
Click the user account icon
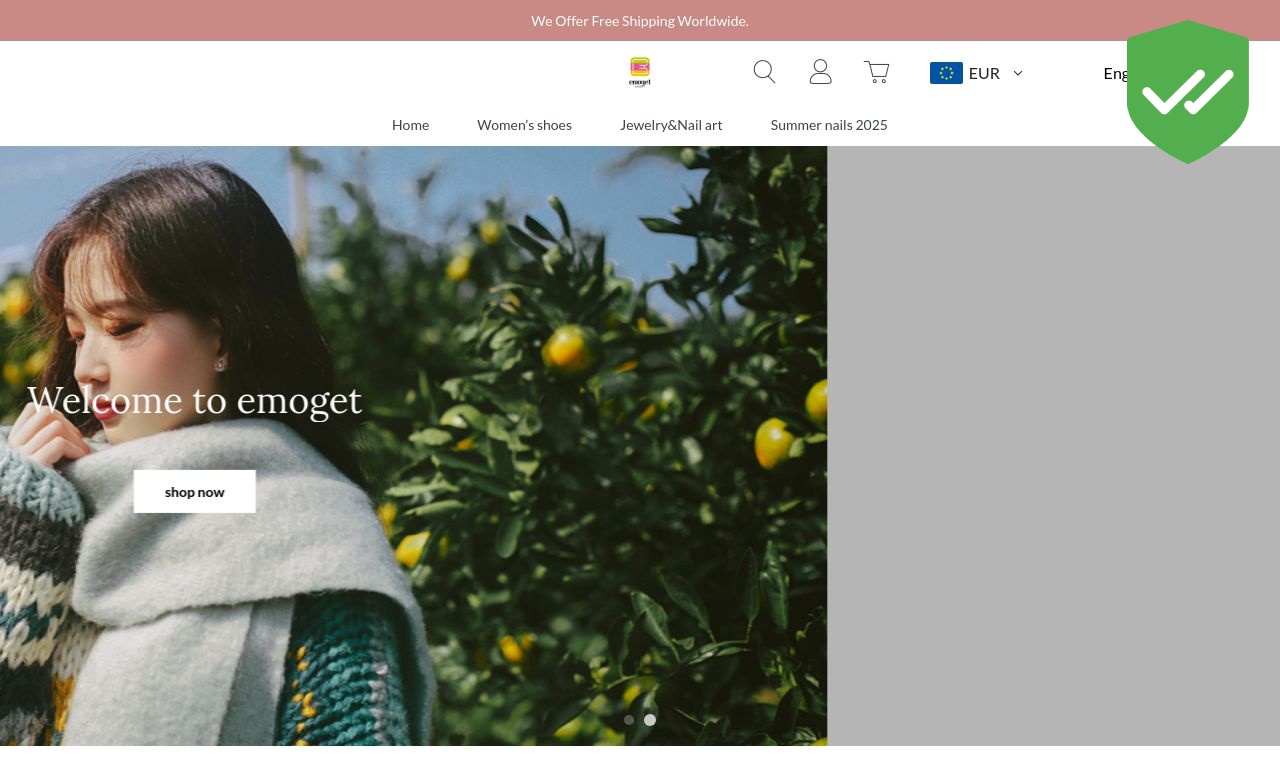point(820,72)
